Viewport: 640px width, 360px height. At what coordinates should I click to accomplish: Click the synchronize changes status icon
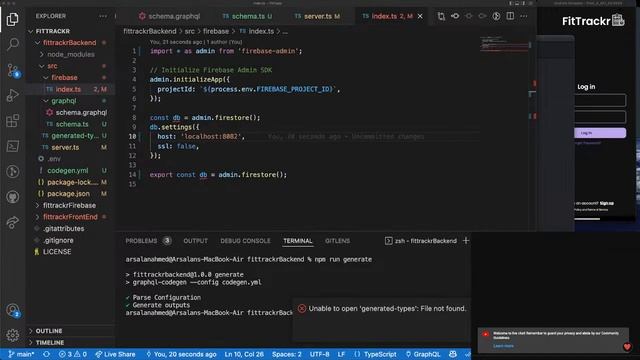[47, 354]
